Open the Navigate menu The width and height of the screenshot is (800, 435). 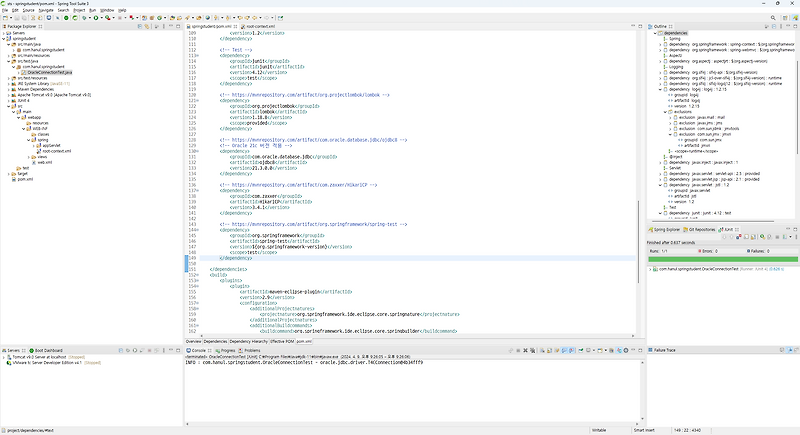(x=46, y=10)
